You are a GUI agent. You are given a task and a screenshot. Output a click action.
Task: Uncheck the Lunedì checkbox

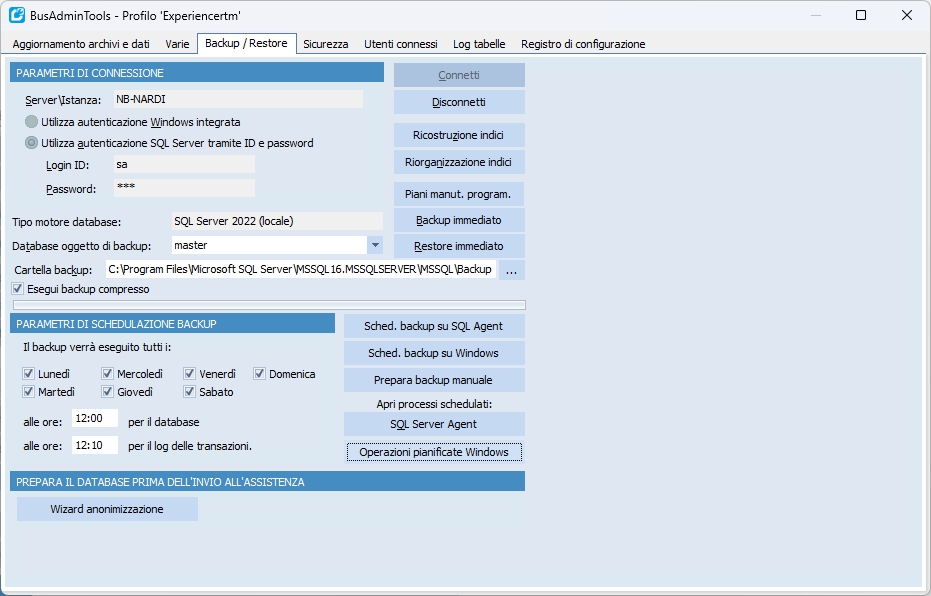pyautogui.click(x=28, y=373)
